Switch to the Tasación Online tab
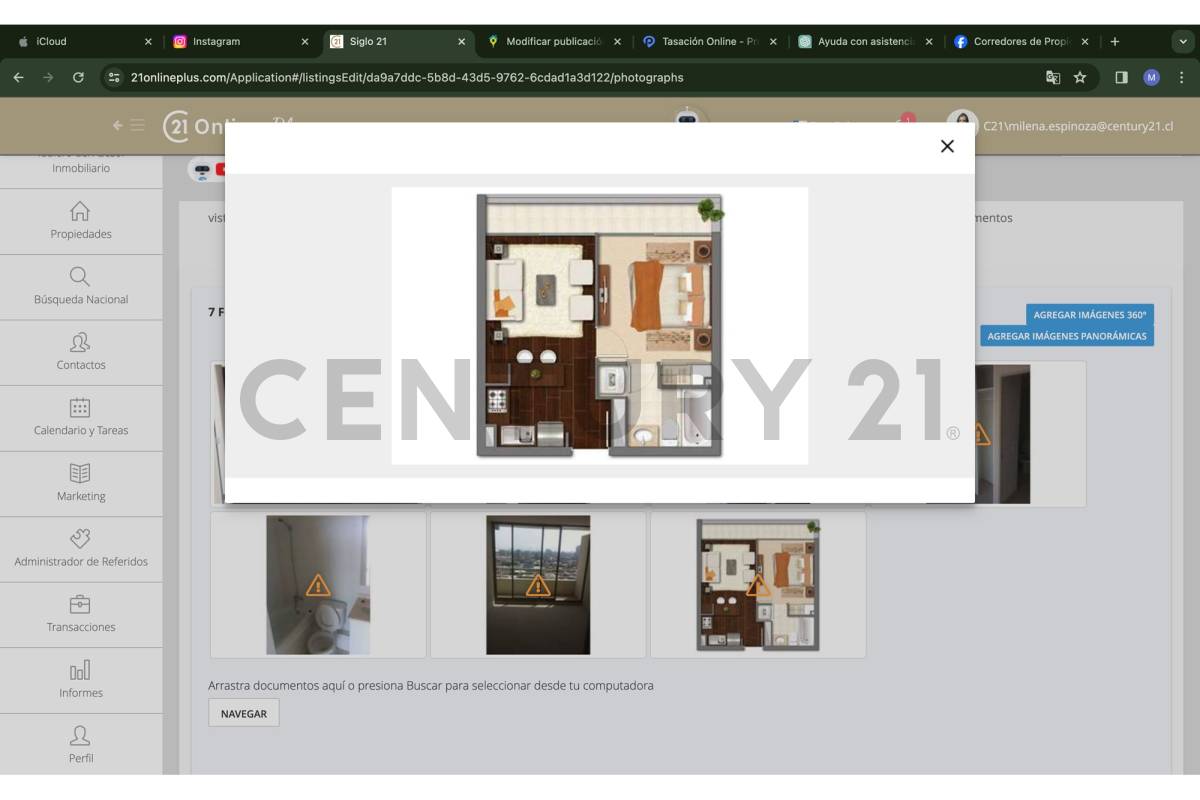 tap(709, 42)
